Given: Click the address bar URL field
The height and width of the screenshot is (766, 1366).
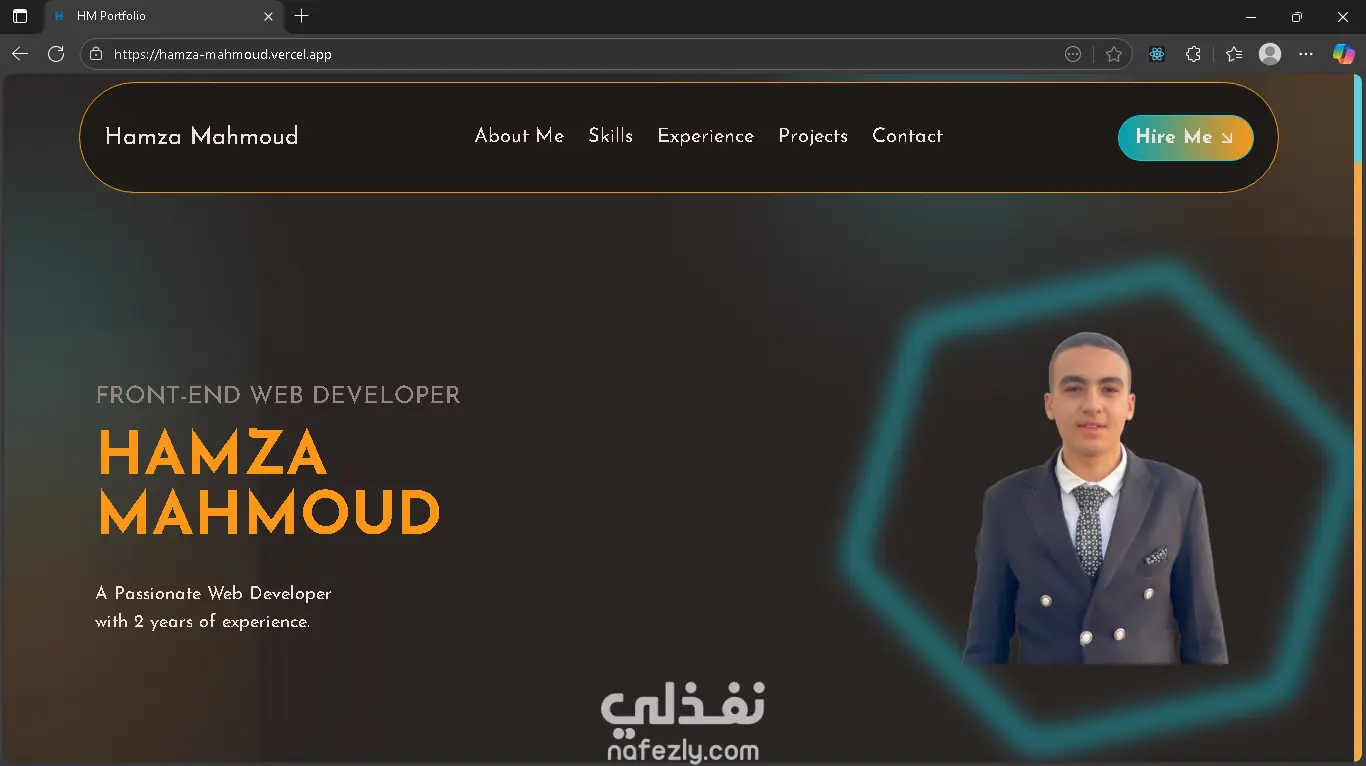Looking at the screenshot, I should click(580, 54).
